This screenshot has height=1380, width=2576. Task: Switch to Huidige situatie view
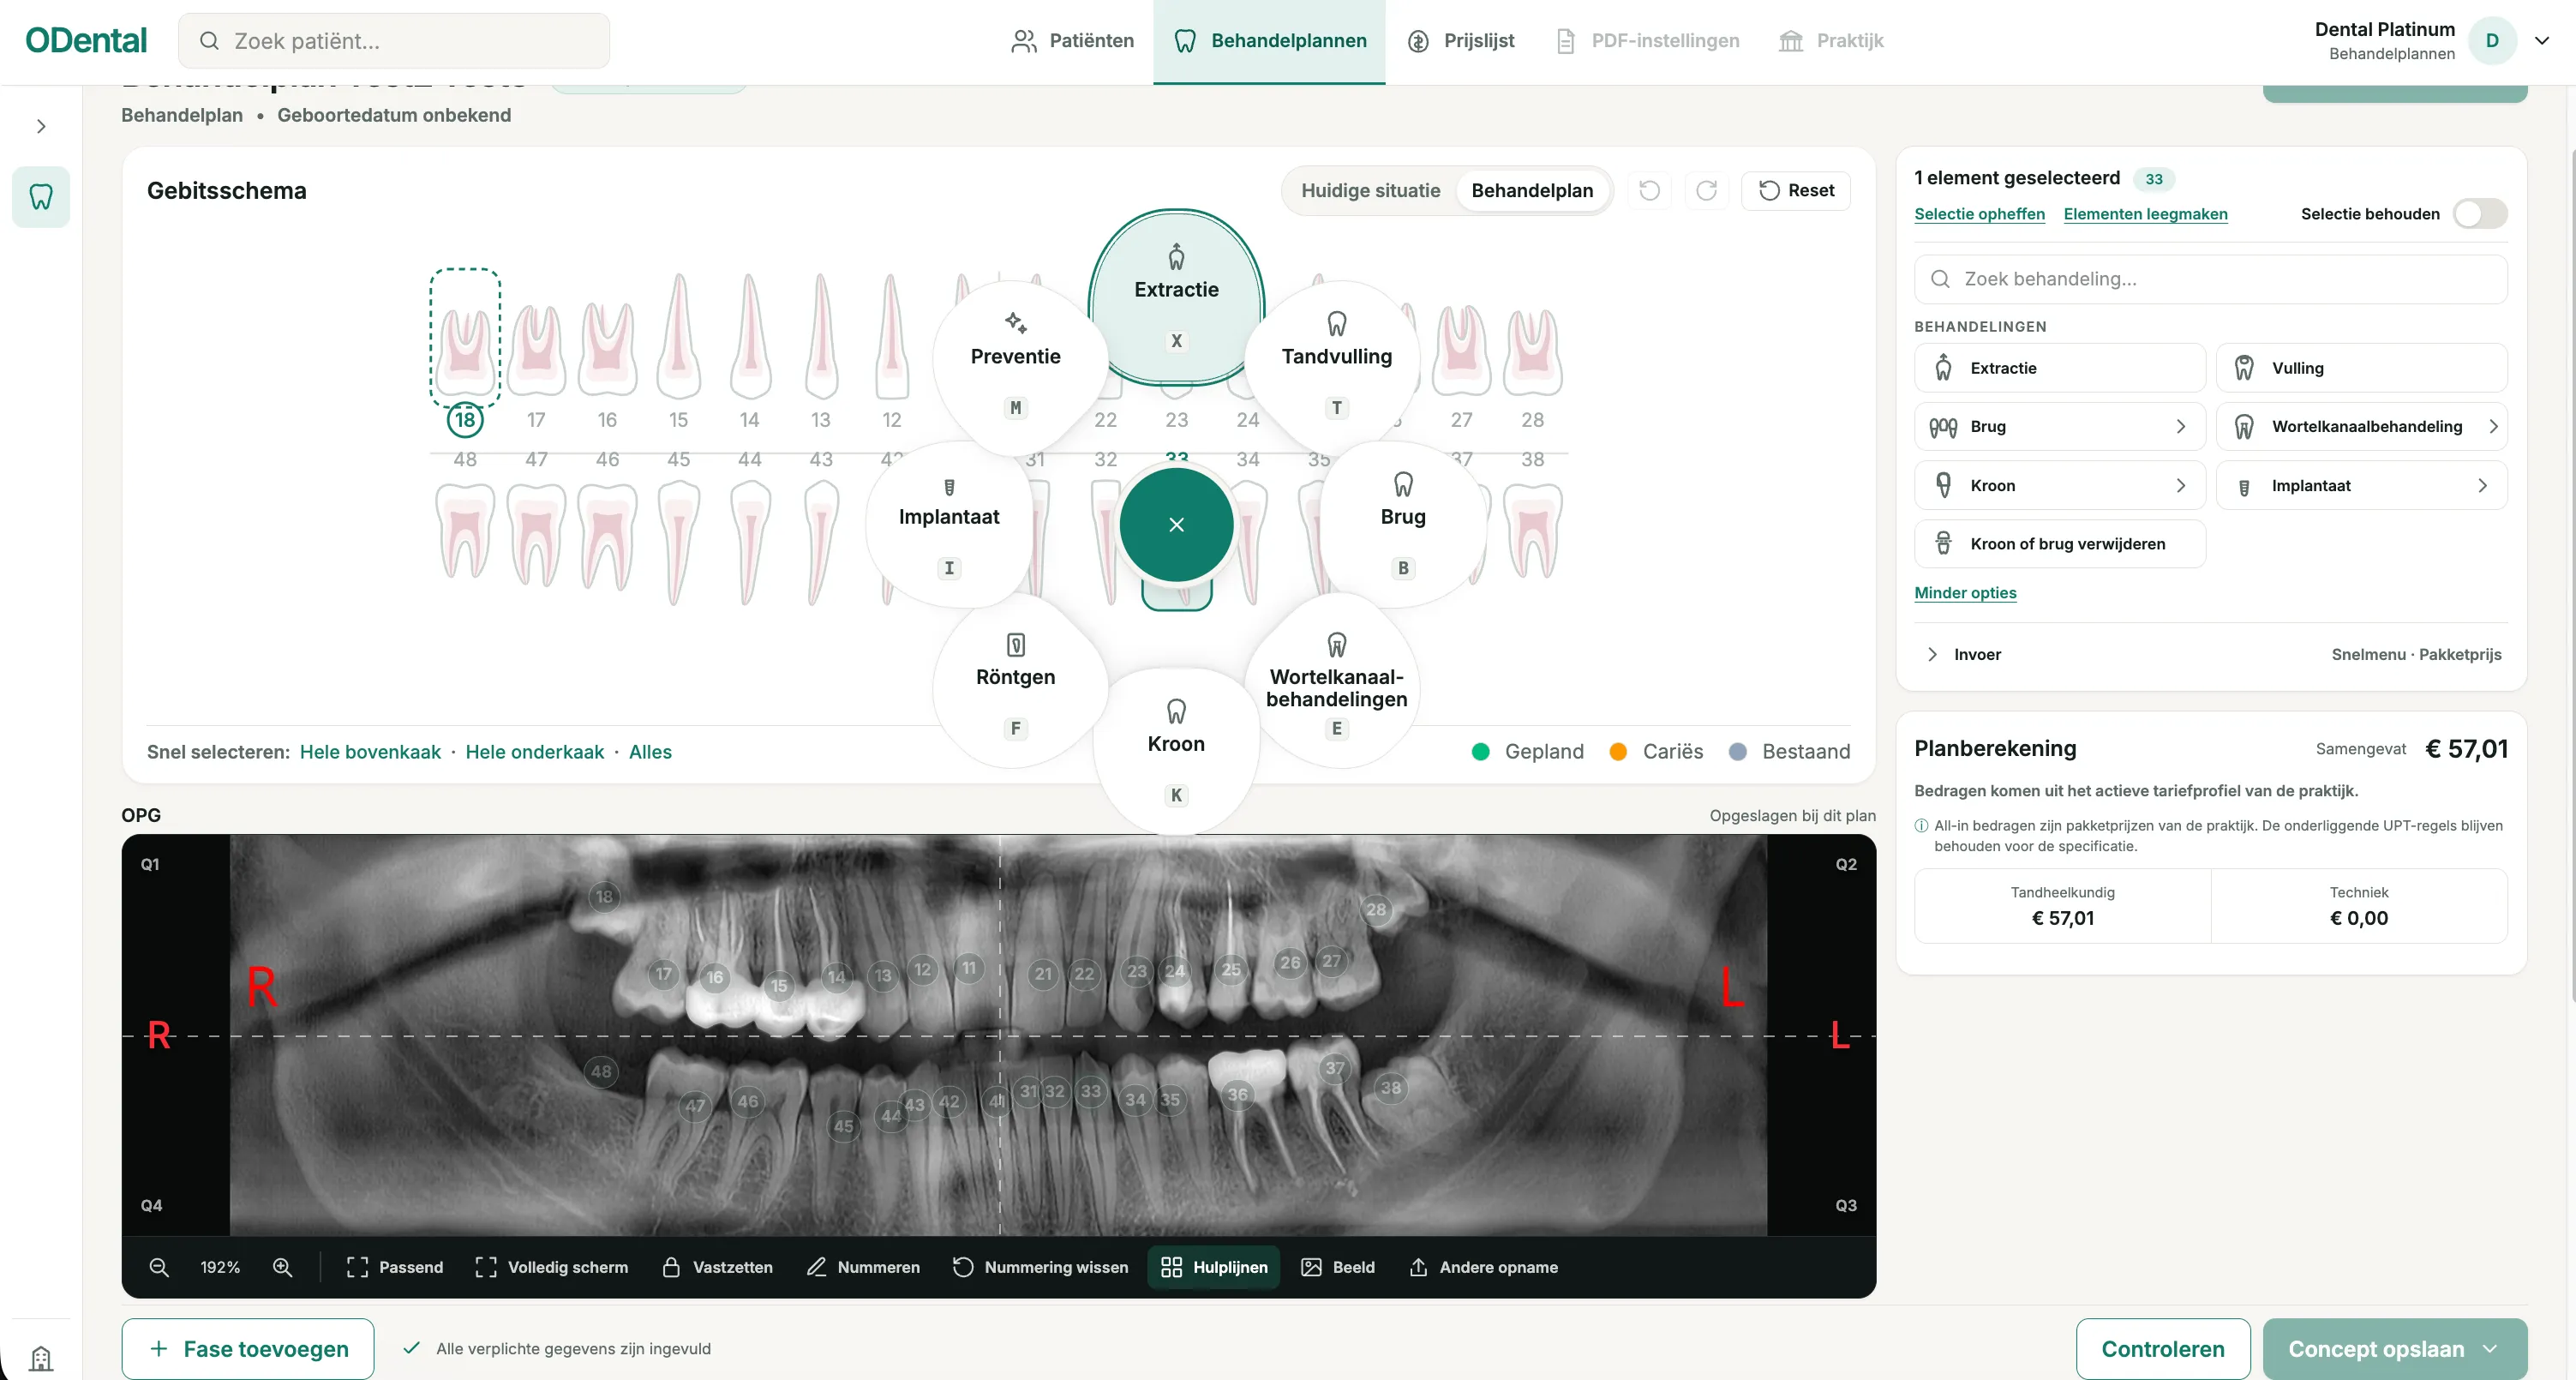1370,190
